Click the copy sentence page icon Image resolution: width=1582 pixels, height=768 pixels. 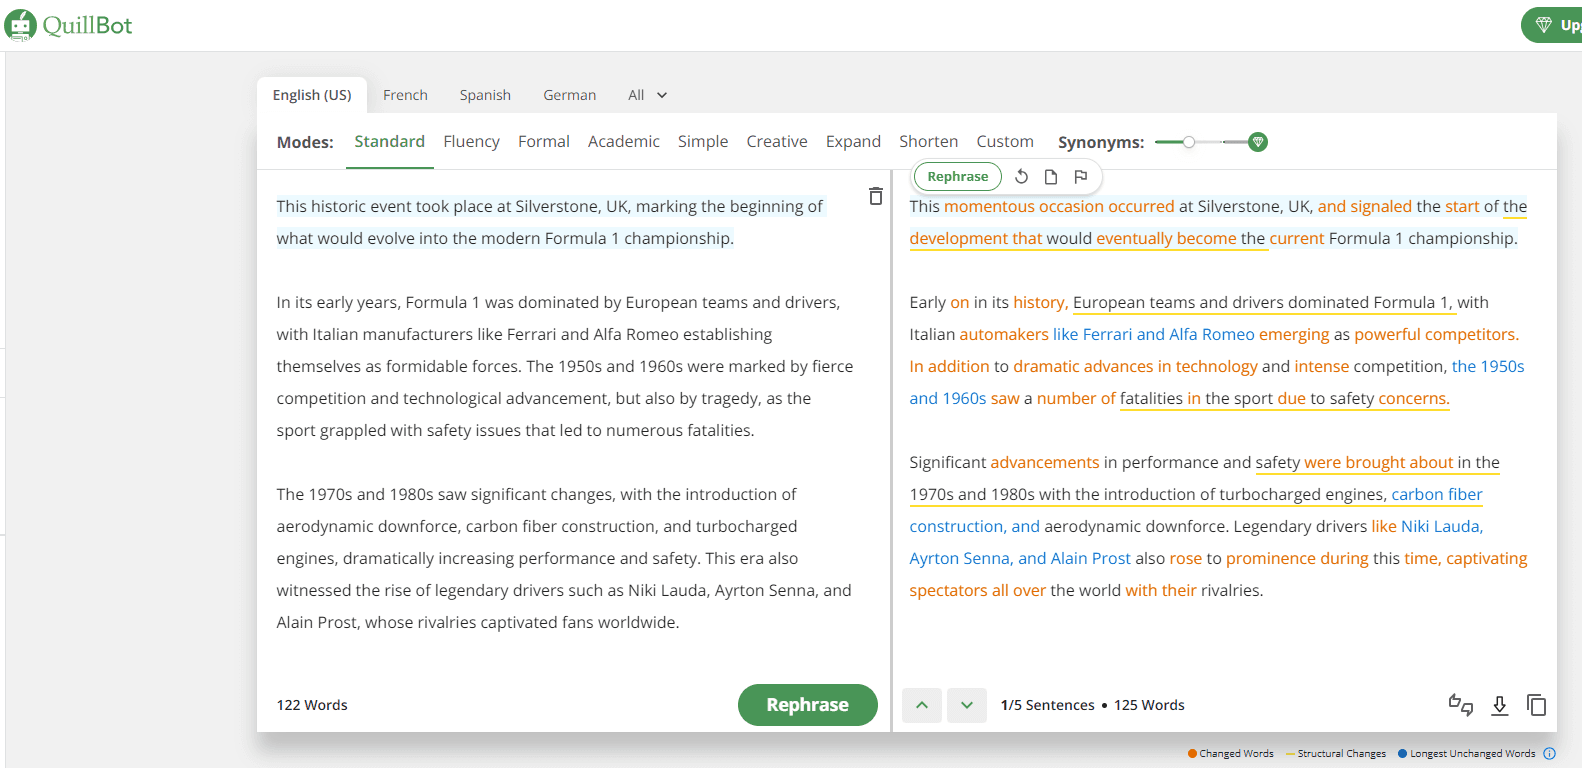point(1050,177)
